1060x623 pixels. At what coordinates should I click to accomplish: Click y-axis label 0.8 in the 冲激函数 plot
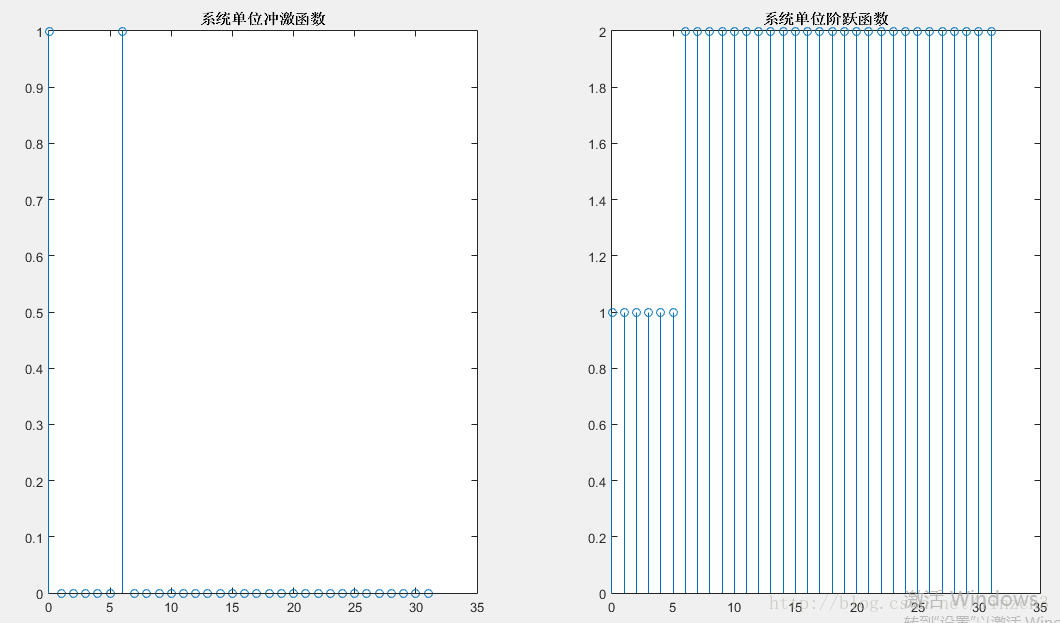click(34, 144)
